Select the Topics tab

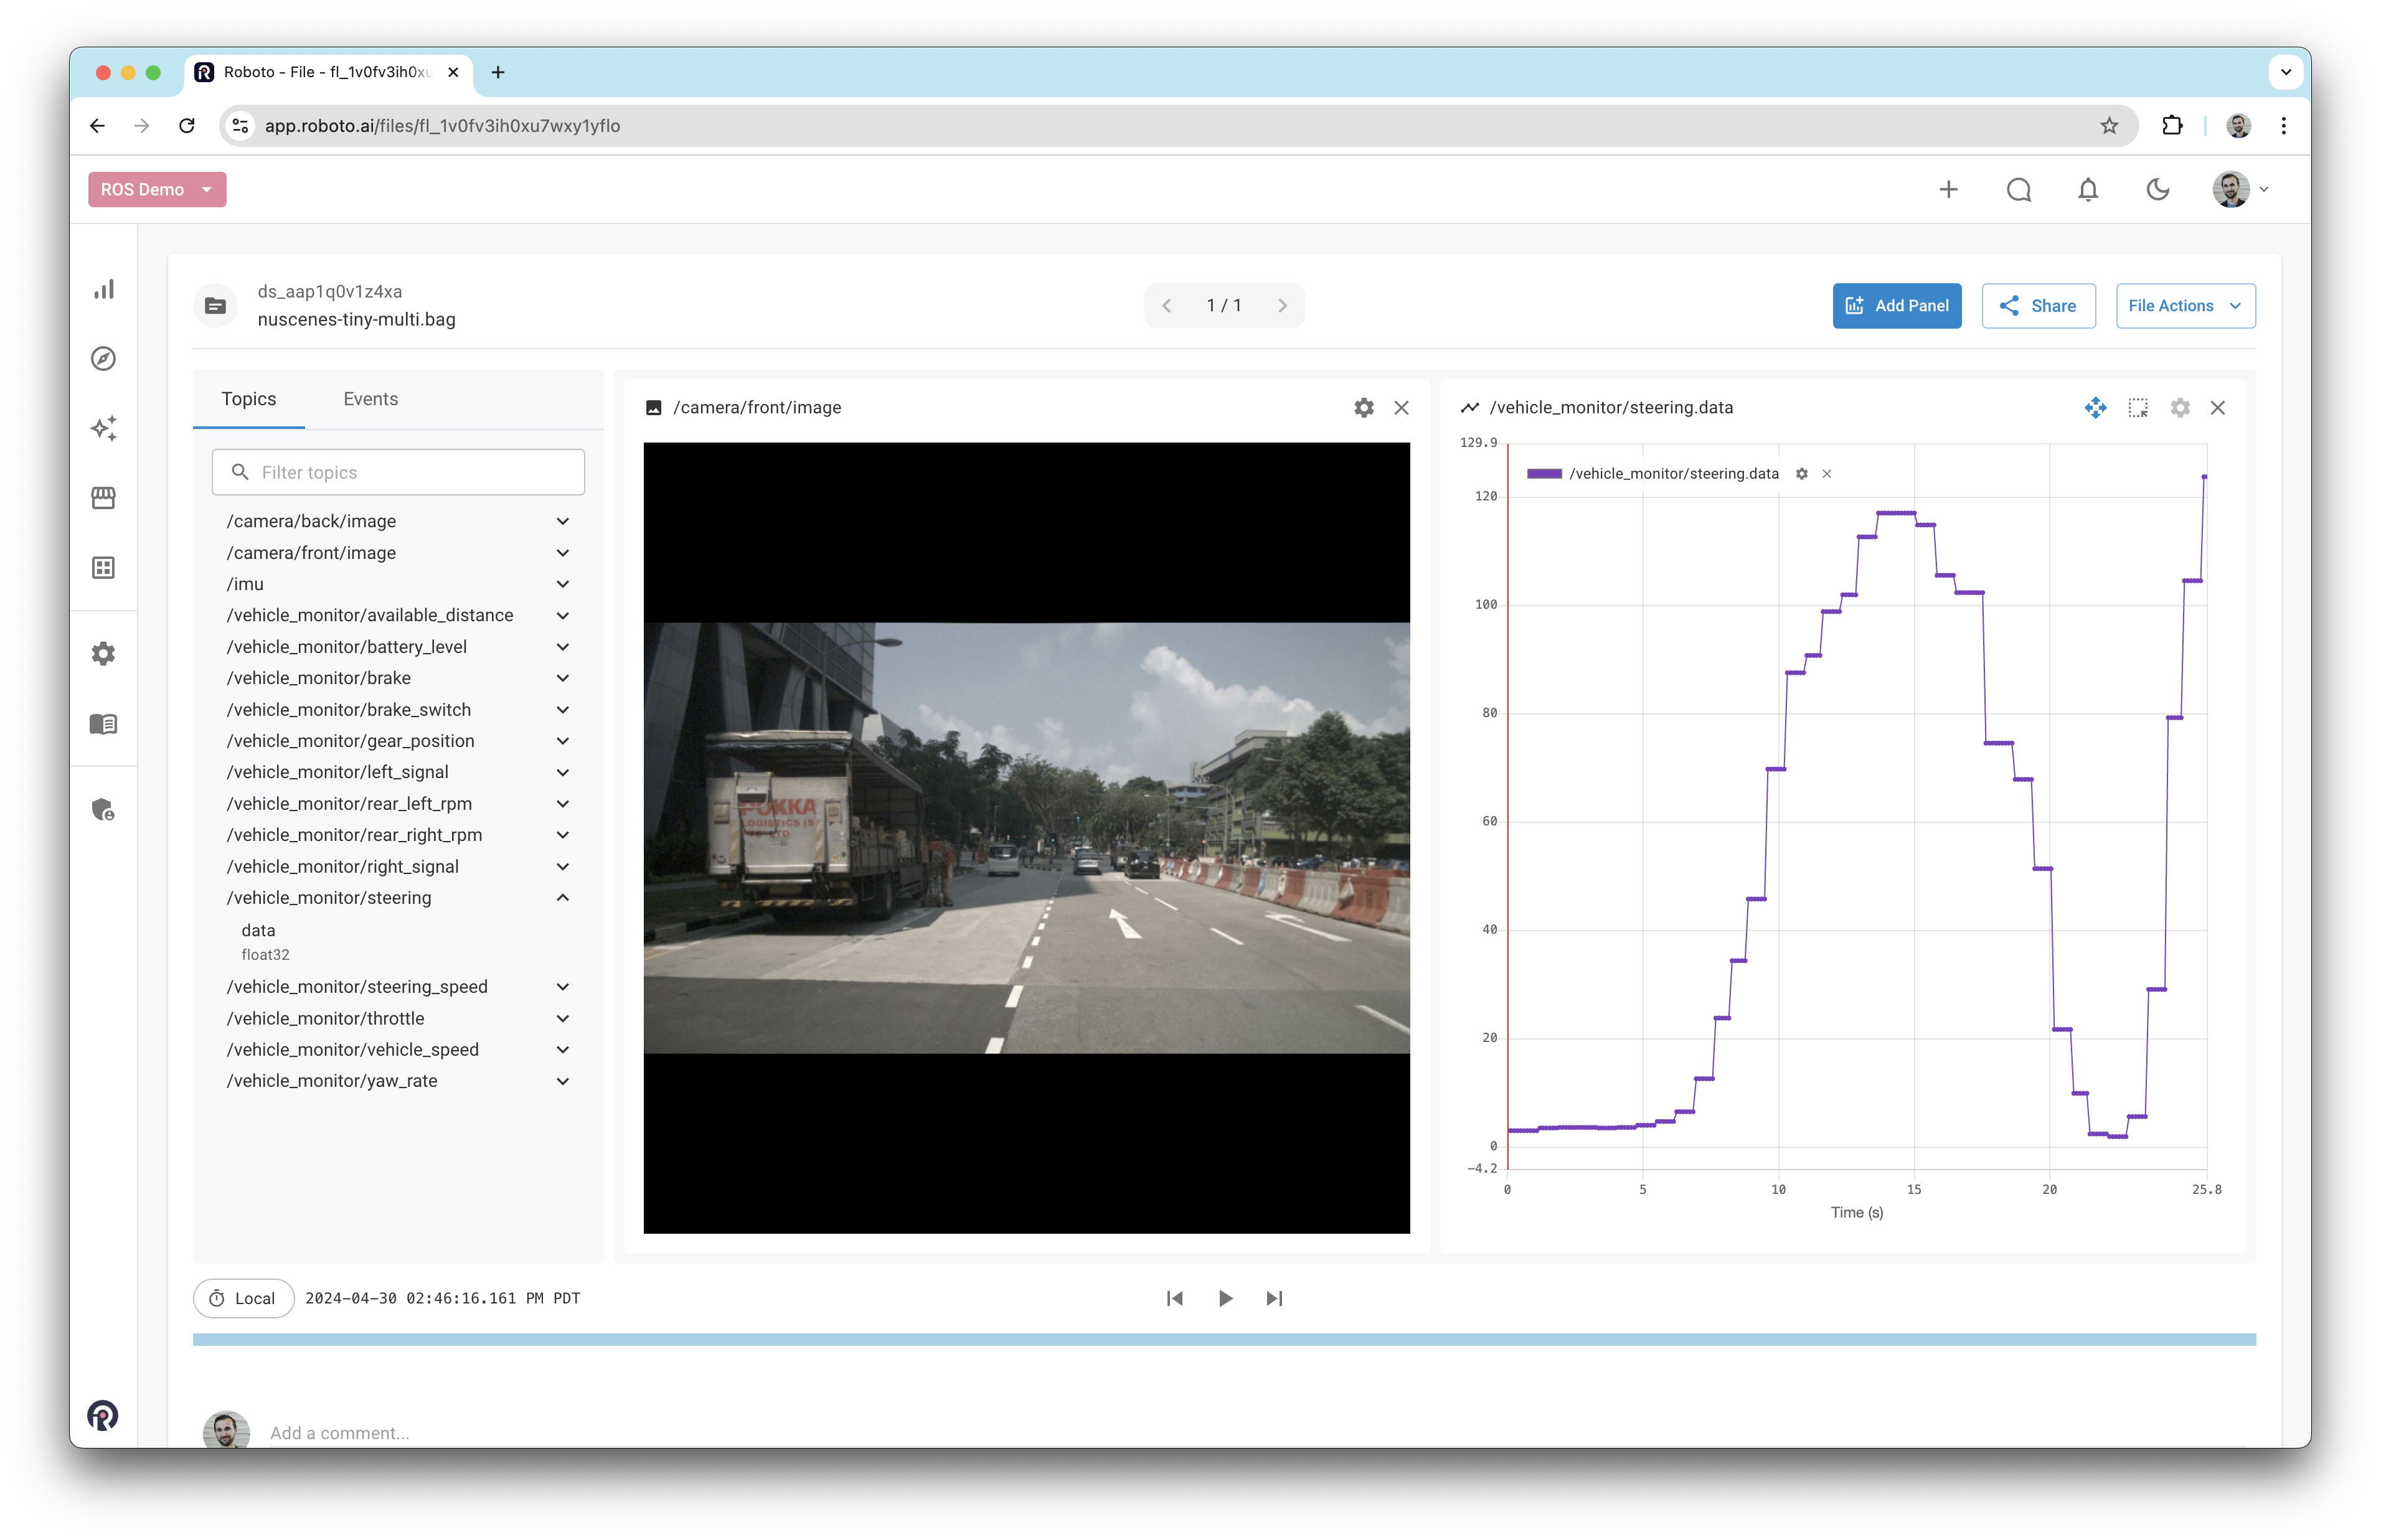tap(249, 399)
